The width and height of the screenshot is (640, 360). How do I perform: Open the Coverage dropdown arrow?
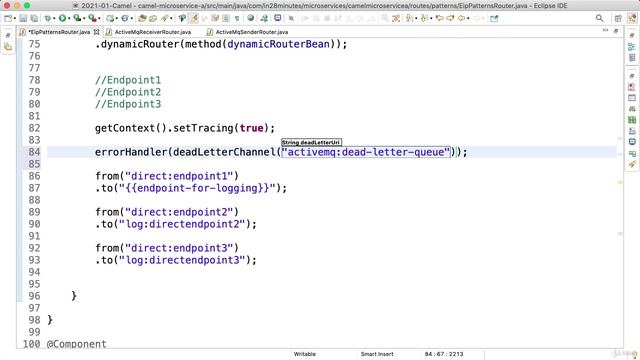(84, 18)
